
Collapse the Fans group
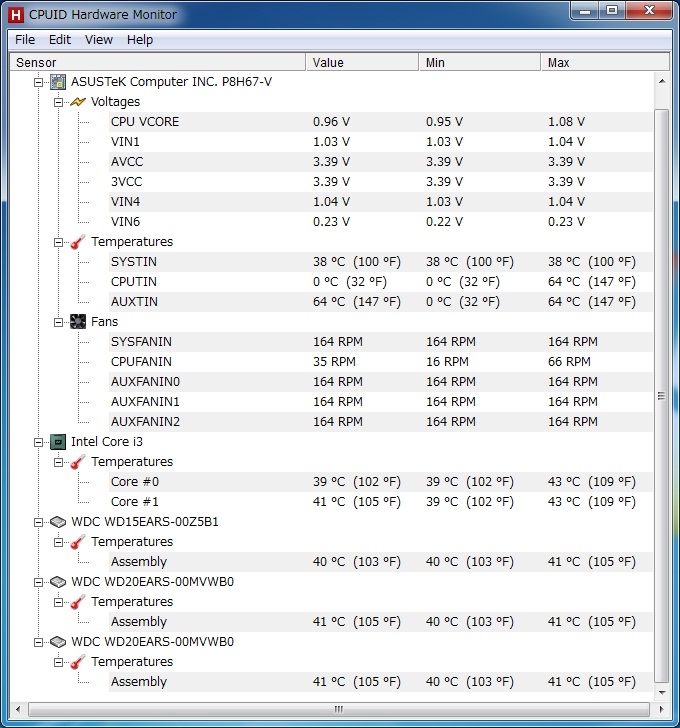58,322
